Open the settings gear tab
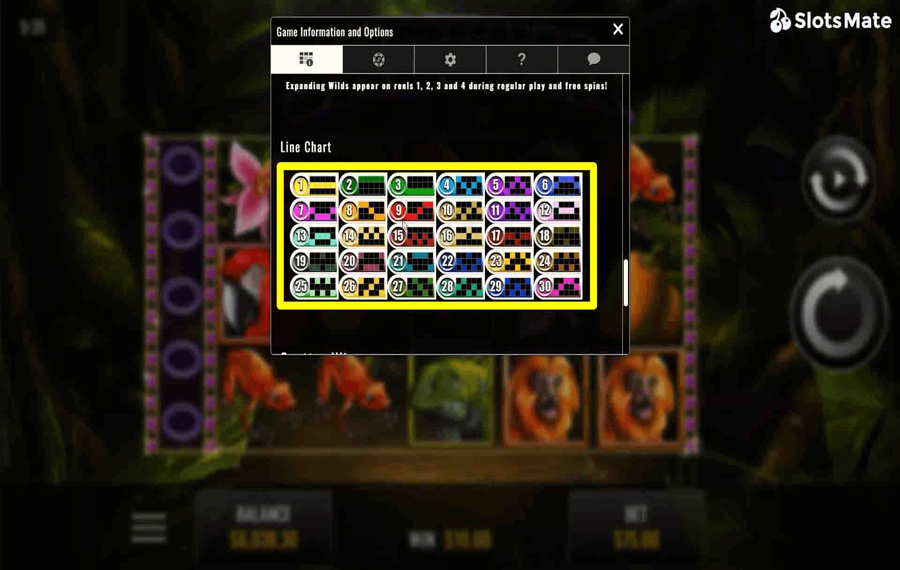Screen dimensions: 900x570 450,59
